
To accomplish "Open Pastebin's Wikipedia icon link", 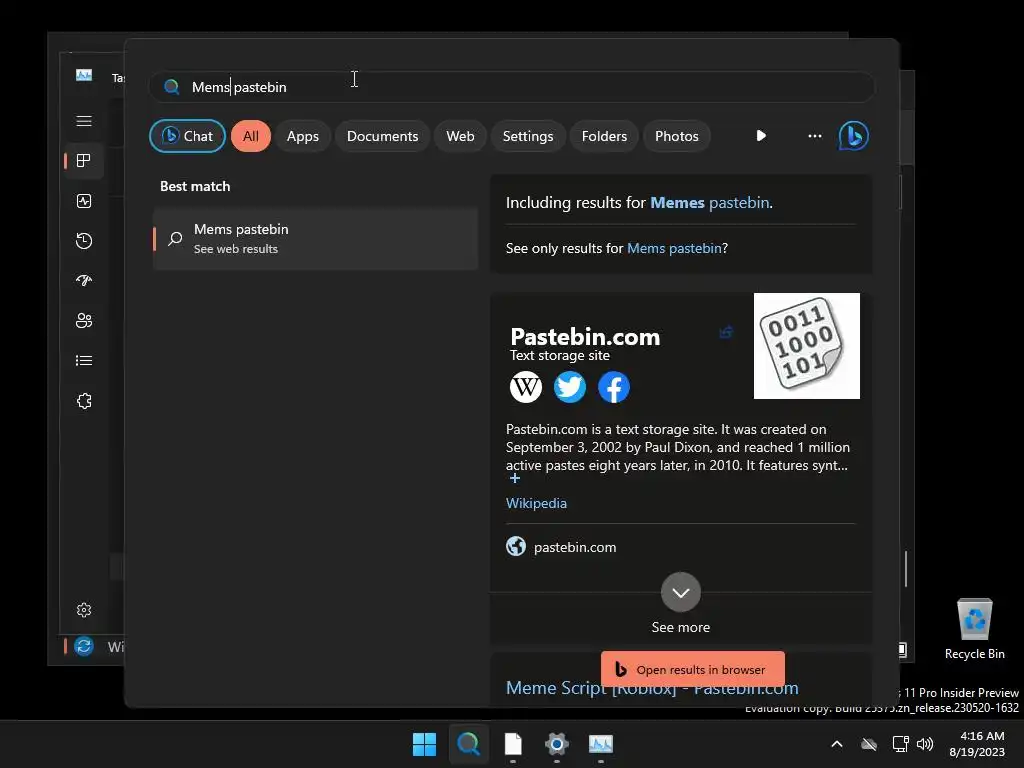I will click(526, 387).
